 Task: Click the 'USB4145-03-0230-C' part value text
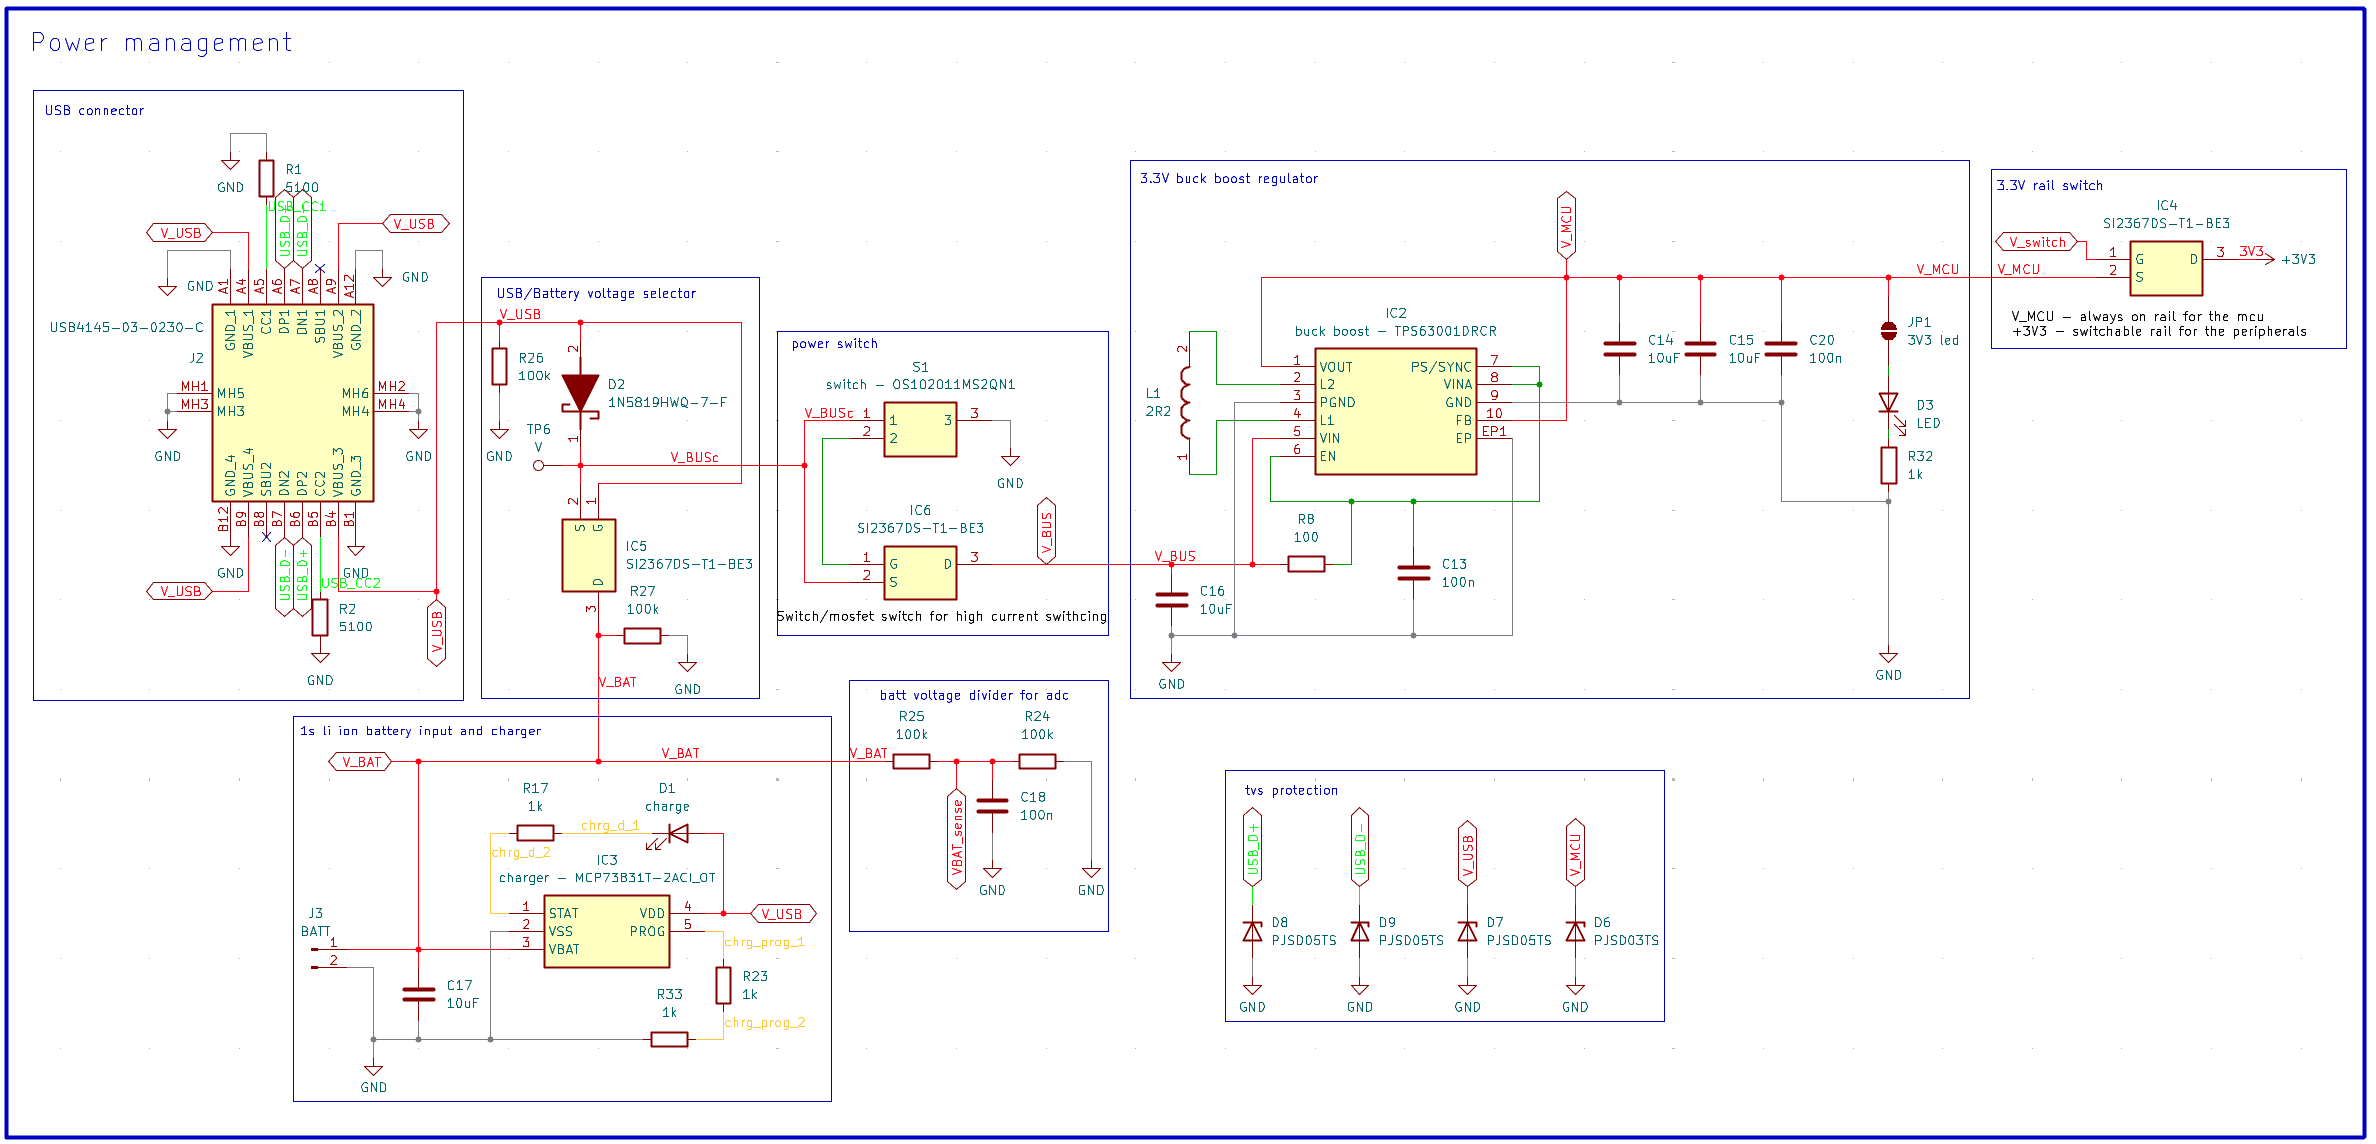[x=127, y=327]
